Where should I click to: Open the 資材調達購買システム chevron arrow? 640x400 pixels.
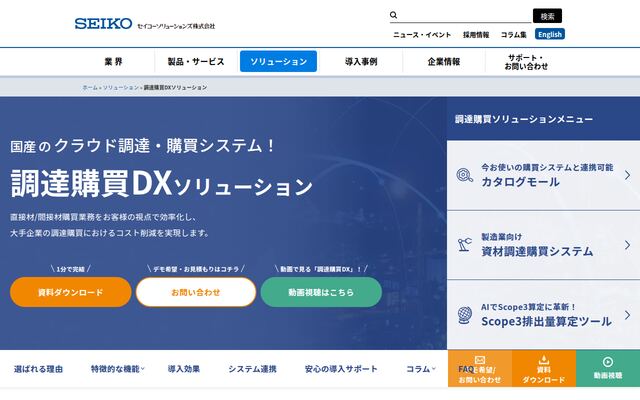click(x=627, y=245)
